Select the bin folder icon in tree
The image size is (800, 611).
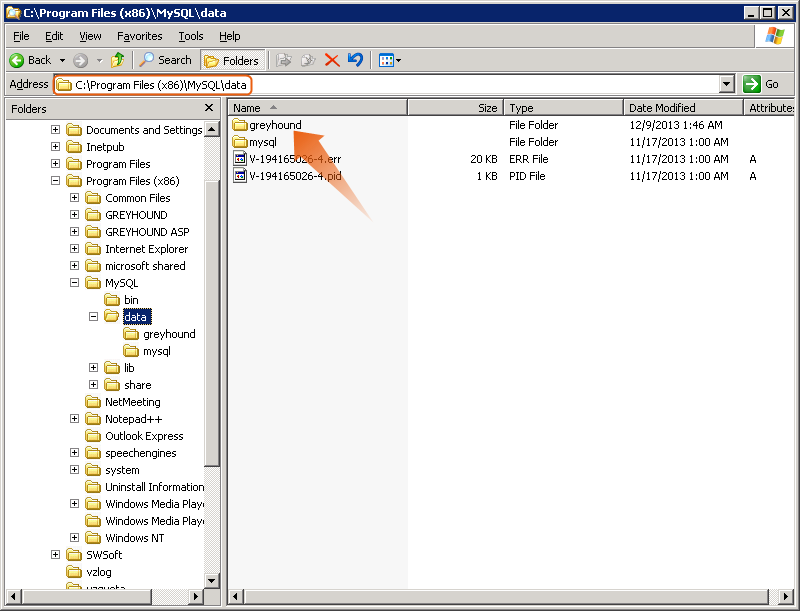[x=112, y=300]
